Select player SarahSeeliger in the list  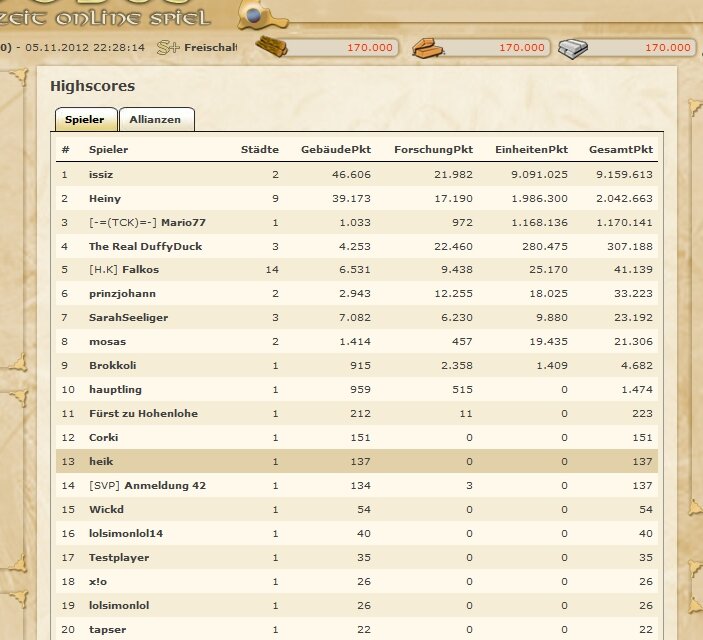point(128,318)
